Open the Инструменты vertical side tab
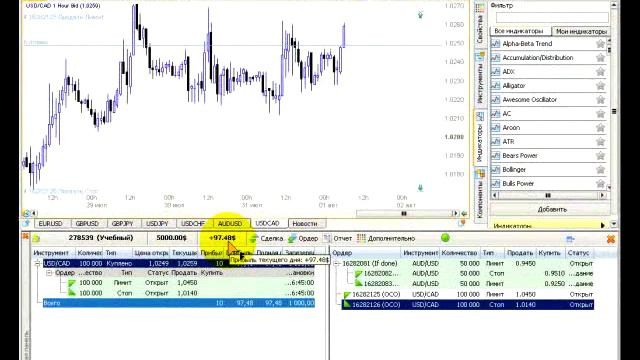 480,78
